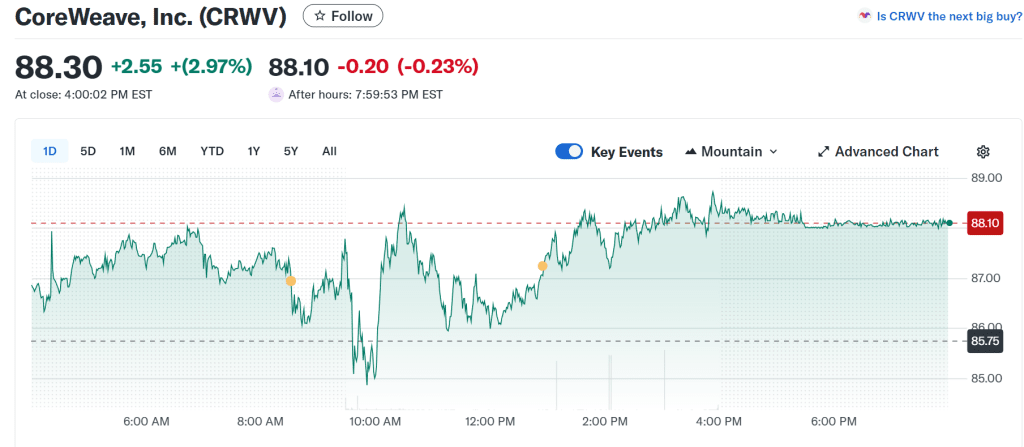This screenshot has height=447, width=1024.
Task: Click the after hours moon icon
Action: click(276, 94)
